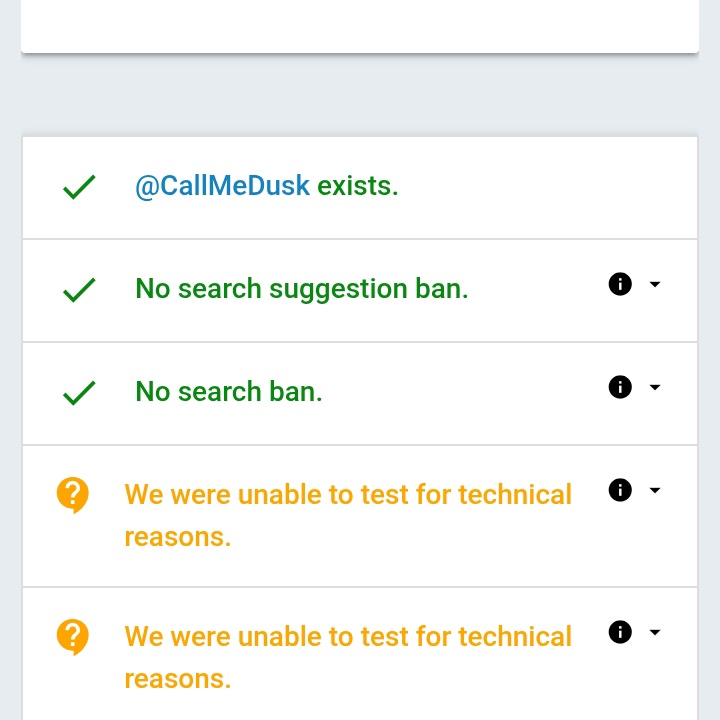Screen dimensions: 720x720
Task: Click first 'unable to test for technical reasons' message
Action: (x=348, y=515)
